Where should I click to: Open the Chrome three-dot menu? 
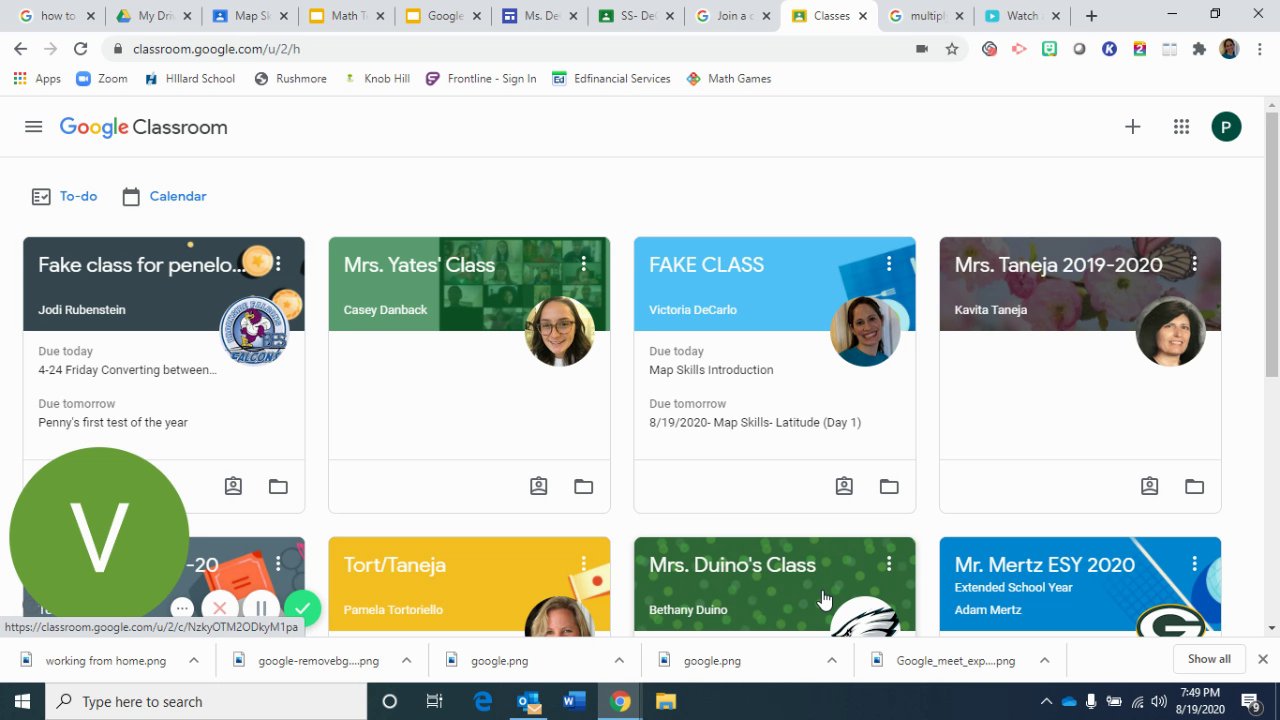(1259, 48)
